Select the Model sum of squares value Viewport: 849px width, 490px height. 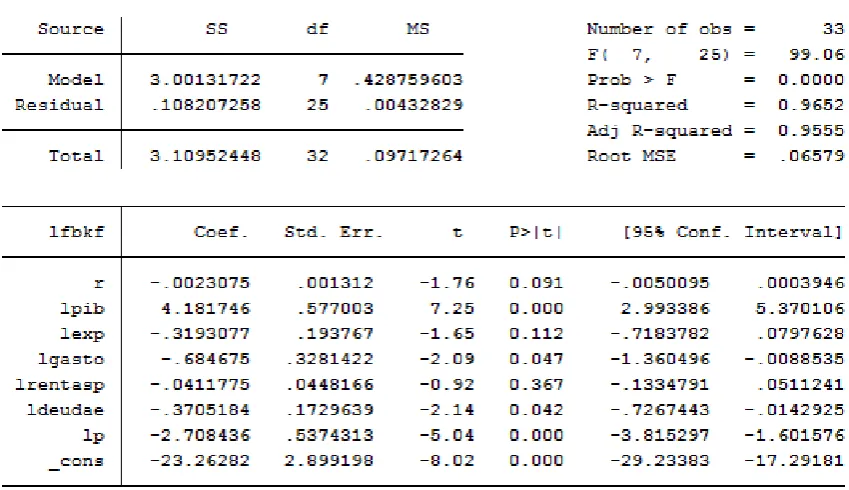coord(205,80)
